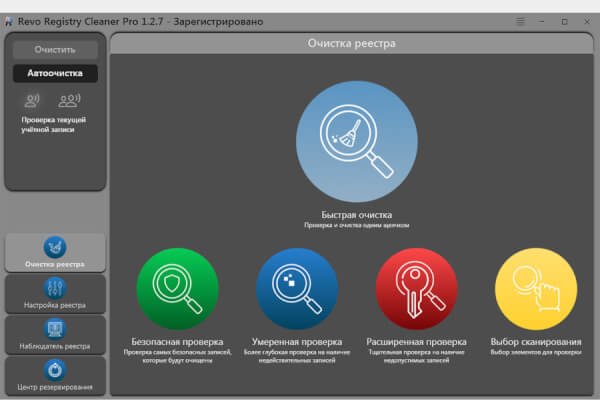Click the Умеренная проверка caption
Image resolution: width=600 pixels, height=400 pixels.
297,341
